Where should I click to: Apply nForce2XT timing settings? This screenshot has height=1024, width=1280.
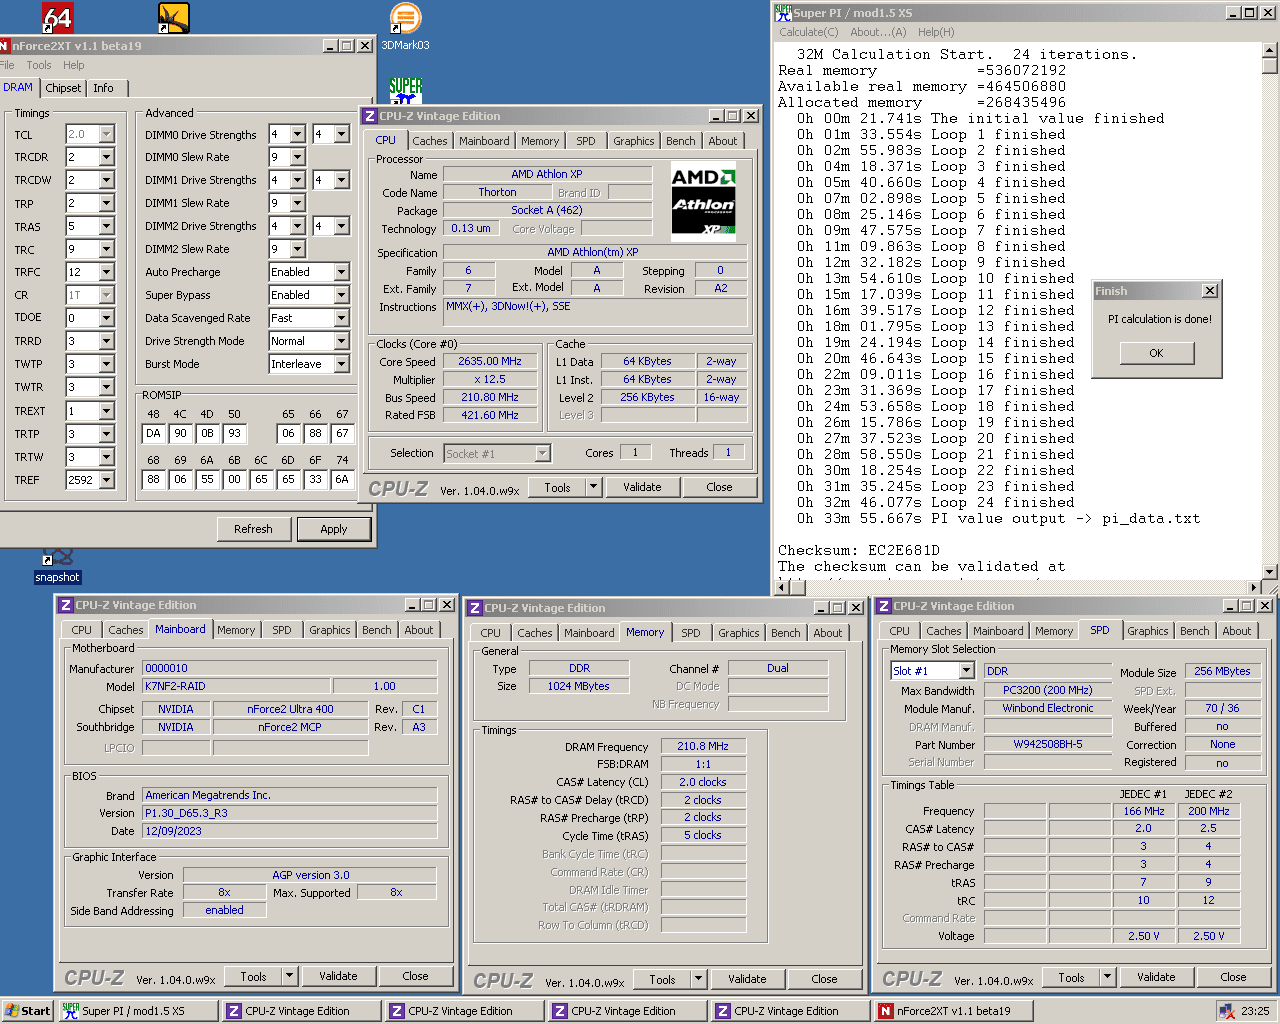pyautogui.click(x=334, y=529)
